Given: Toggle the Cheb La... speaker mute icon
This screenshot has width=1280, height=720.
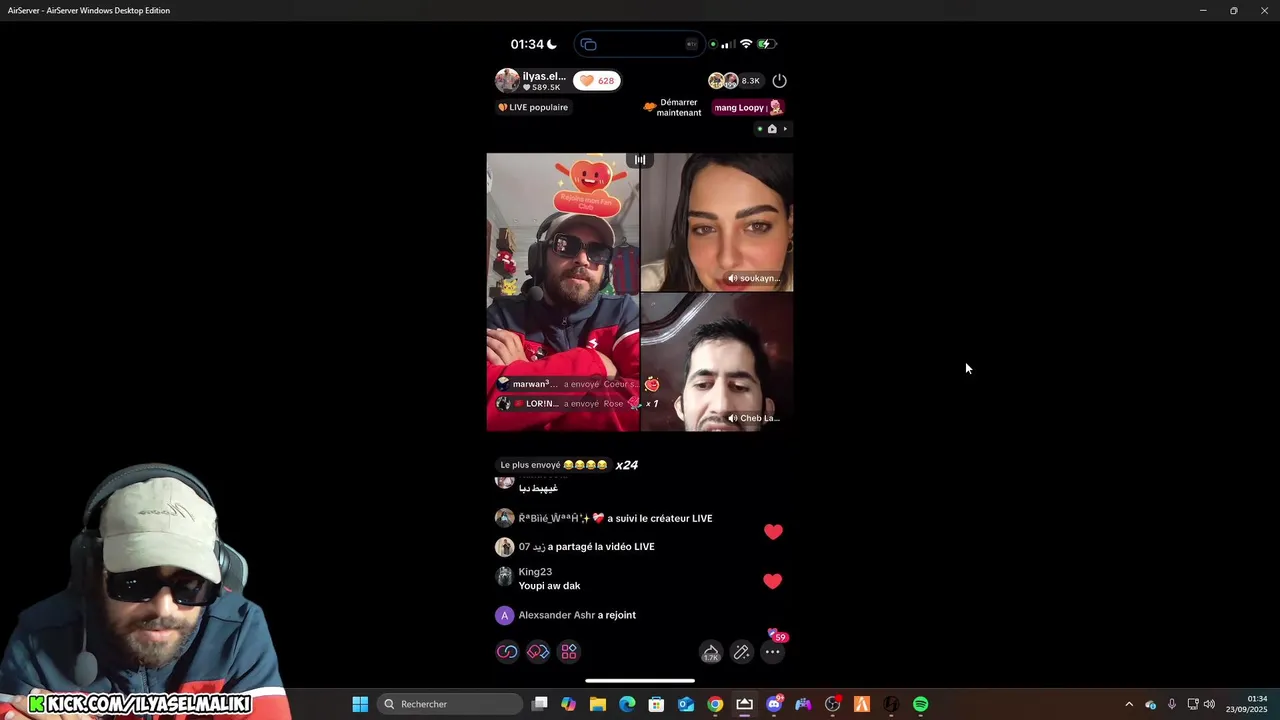Looking at the screenshot, I should [733, 419].
